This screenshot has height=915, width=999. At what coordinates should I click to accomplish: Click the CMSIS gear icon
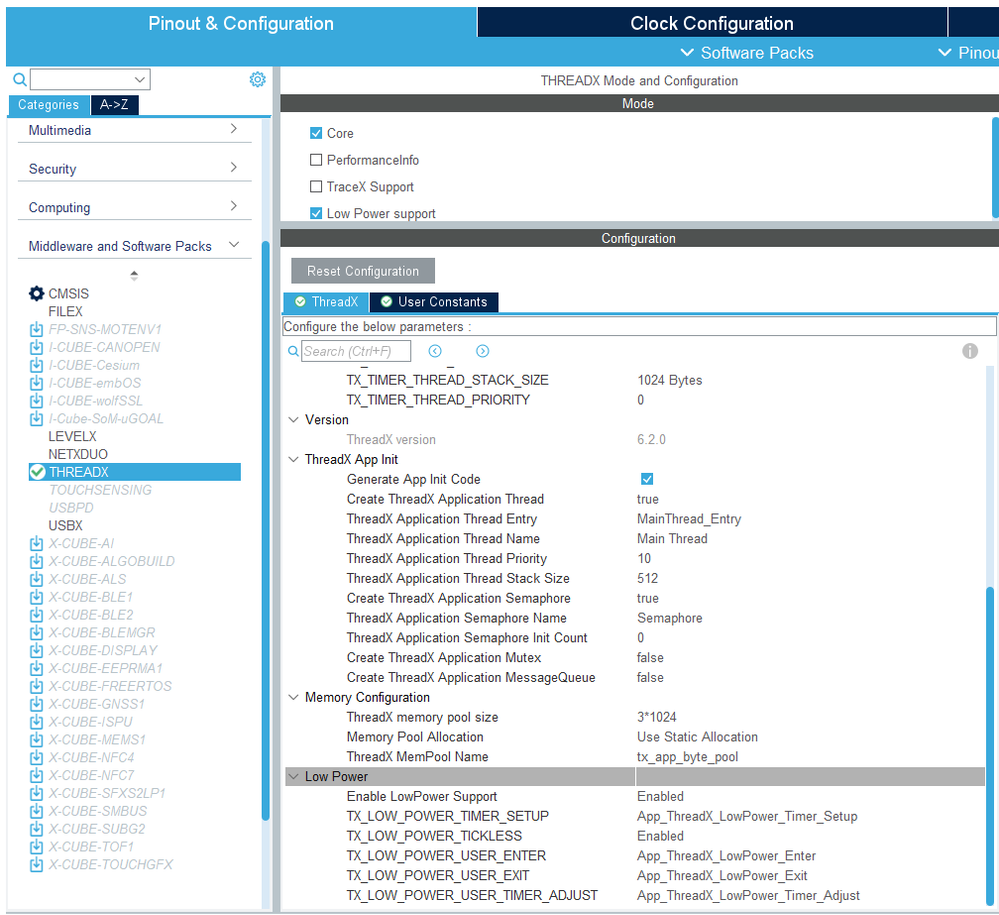point(36,294)
